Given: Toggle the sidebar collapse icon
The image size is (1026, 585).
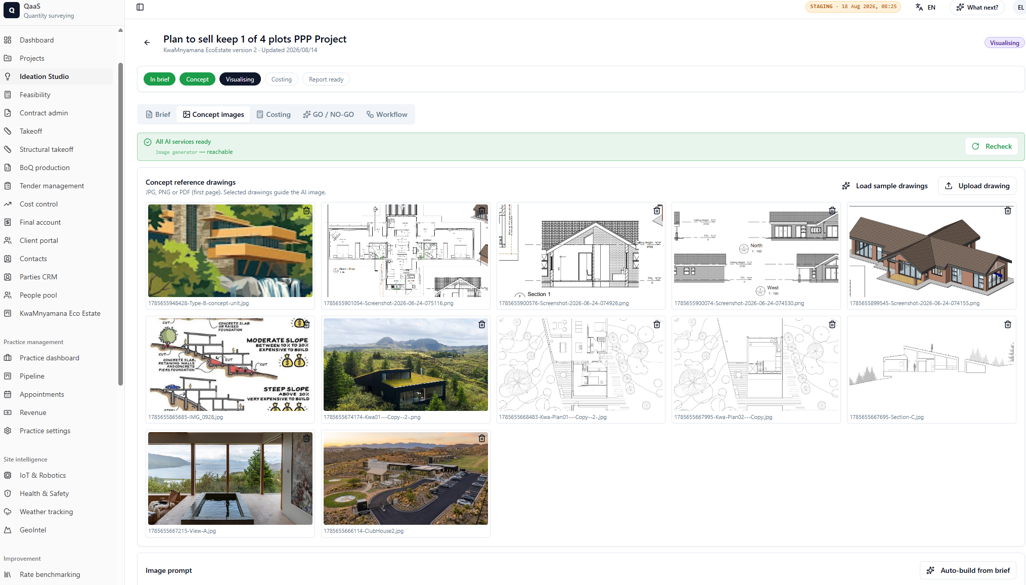Looking at the screenshot, I should click(x=140, y=7).
